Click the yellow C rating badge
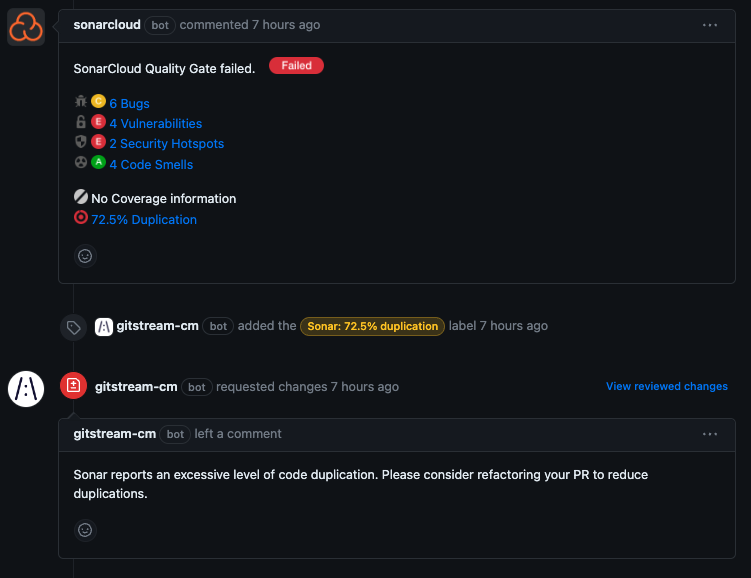The width and height of the screenshot is (751, 578). click(98, 101)
